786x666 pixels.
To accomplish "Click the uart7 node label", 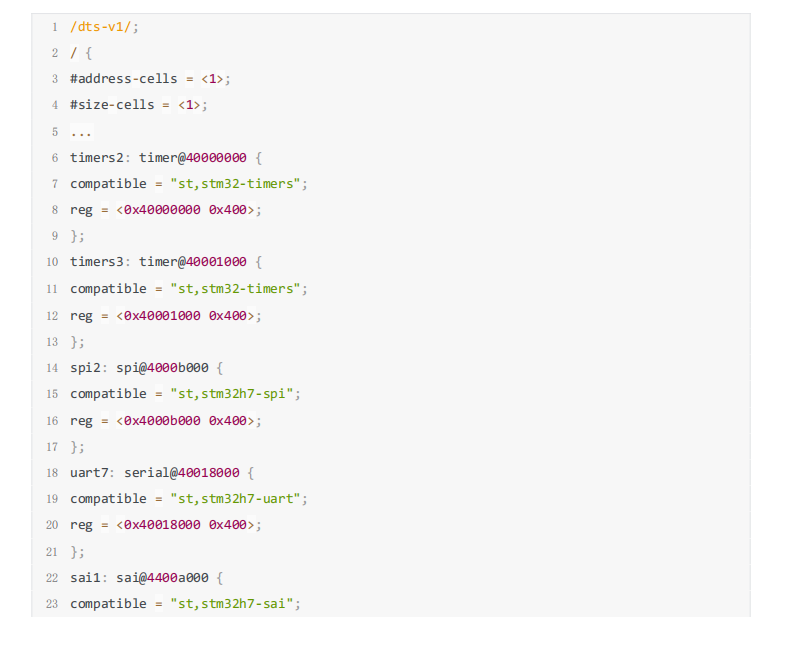I will [90, 472].
